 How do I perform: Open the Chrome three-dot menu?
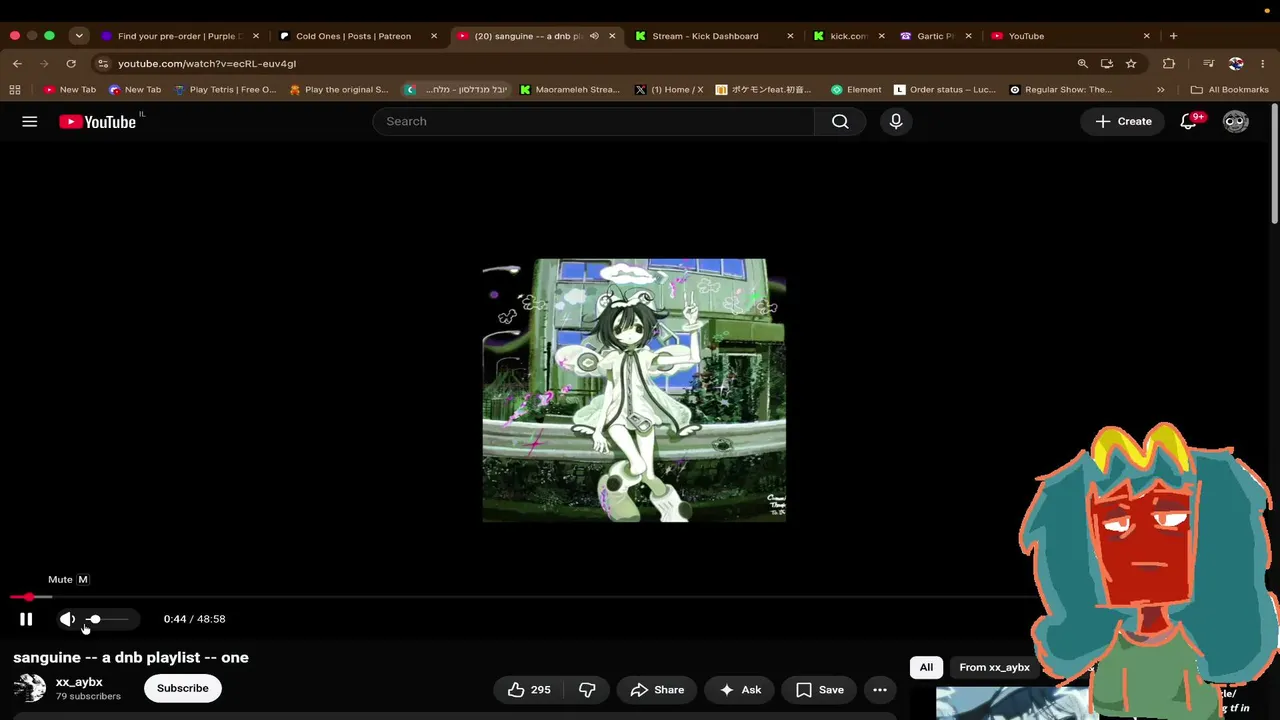(x=1263, y=63)
